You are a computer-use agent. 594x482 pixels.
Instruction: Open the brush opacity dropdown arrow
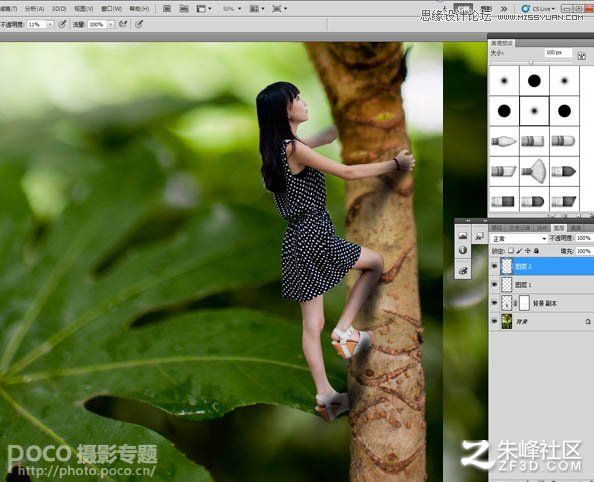click(50, 24)
